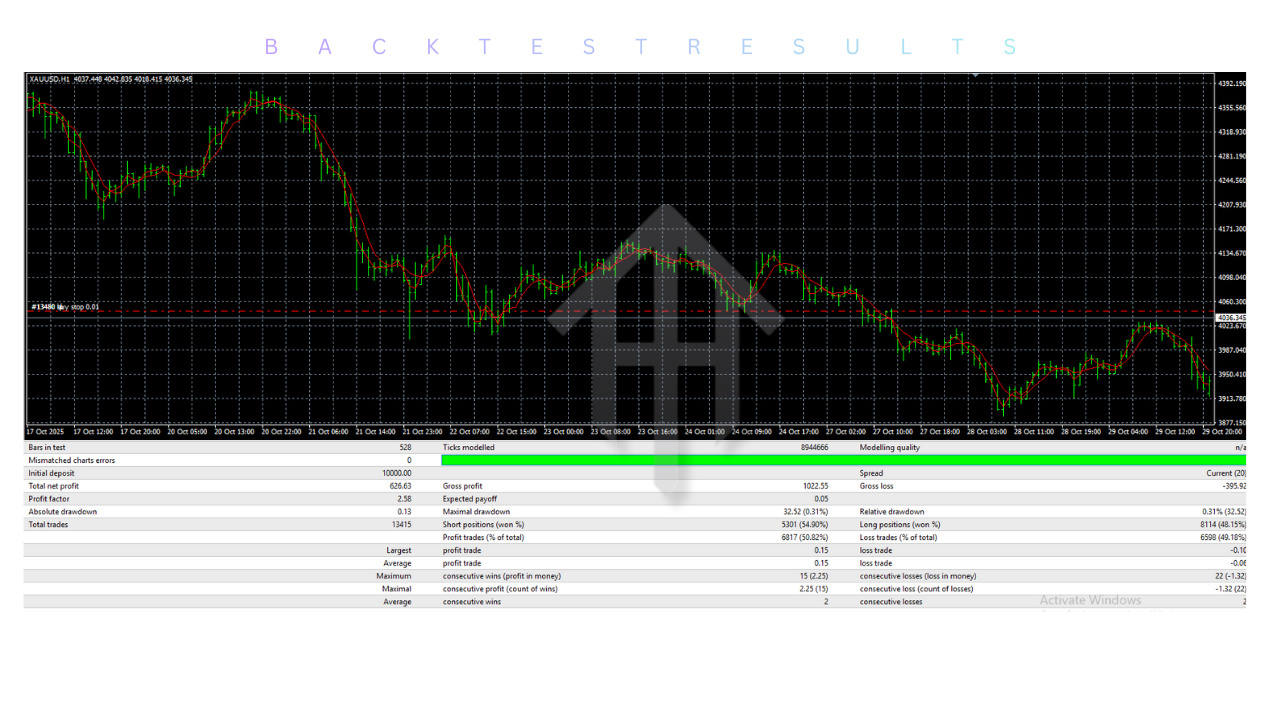This screenshot has width=1280, height=720.
Task: Click the XAUUSD,H1 chart symbol title
Action: point(50,79)
